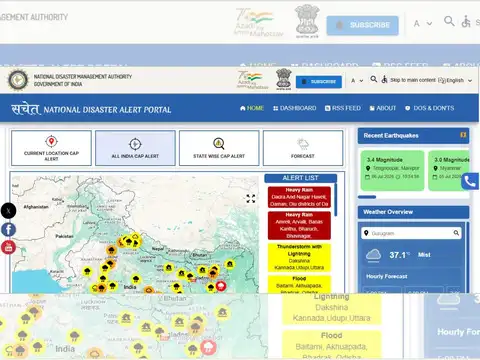
Task: Click the Sachet Hindi portal logo
Action: 25,109
